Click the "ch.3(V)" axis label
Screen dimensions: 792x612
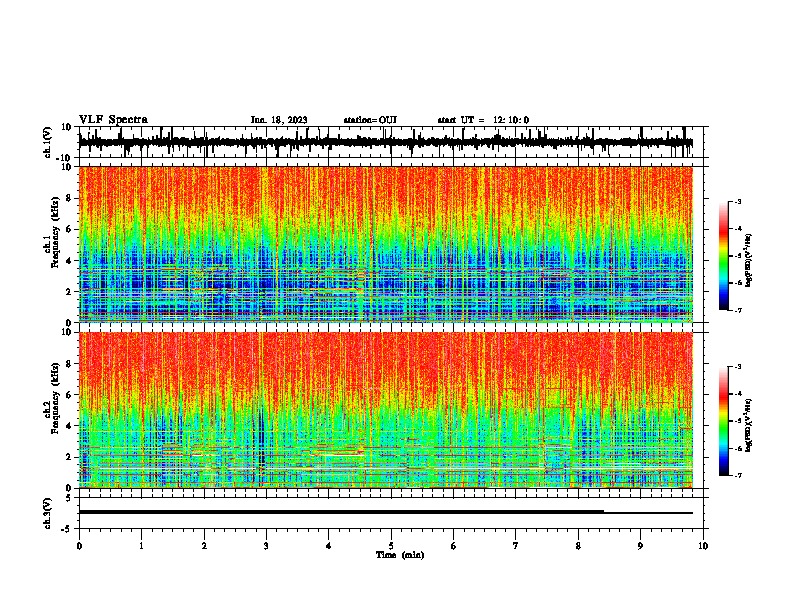click(x=47, y=513)
